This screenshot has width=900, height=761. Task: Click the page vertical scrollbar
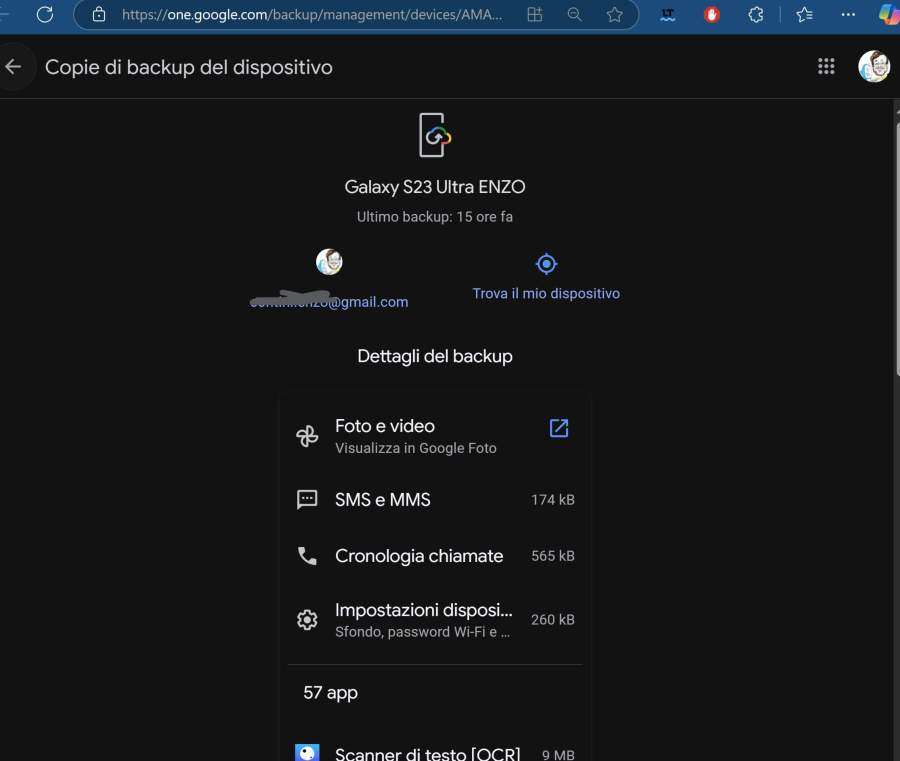(895, 240)
